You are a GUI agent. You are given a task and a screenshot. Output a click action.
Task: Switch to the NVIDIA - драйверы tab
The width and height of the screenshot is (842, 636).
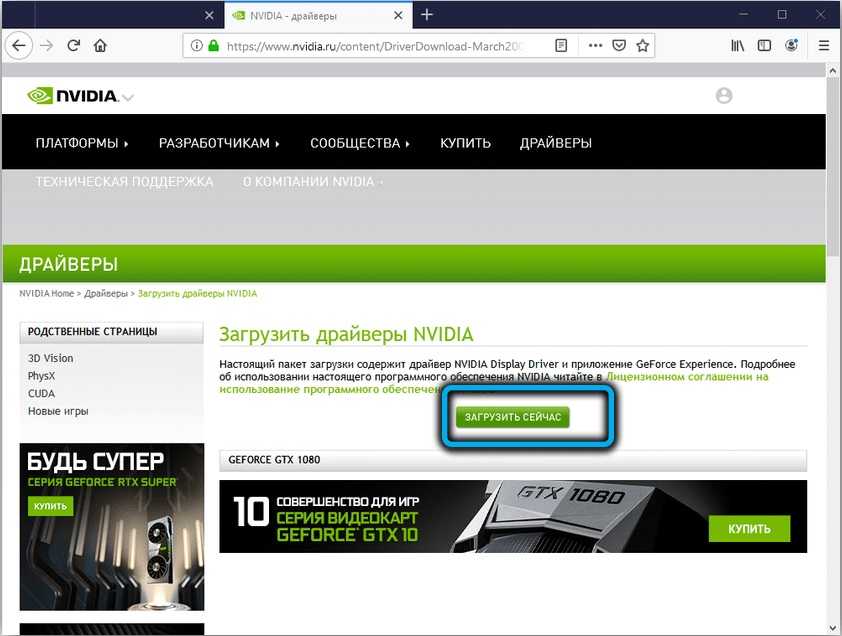tap(319, 15)
